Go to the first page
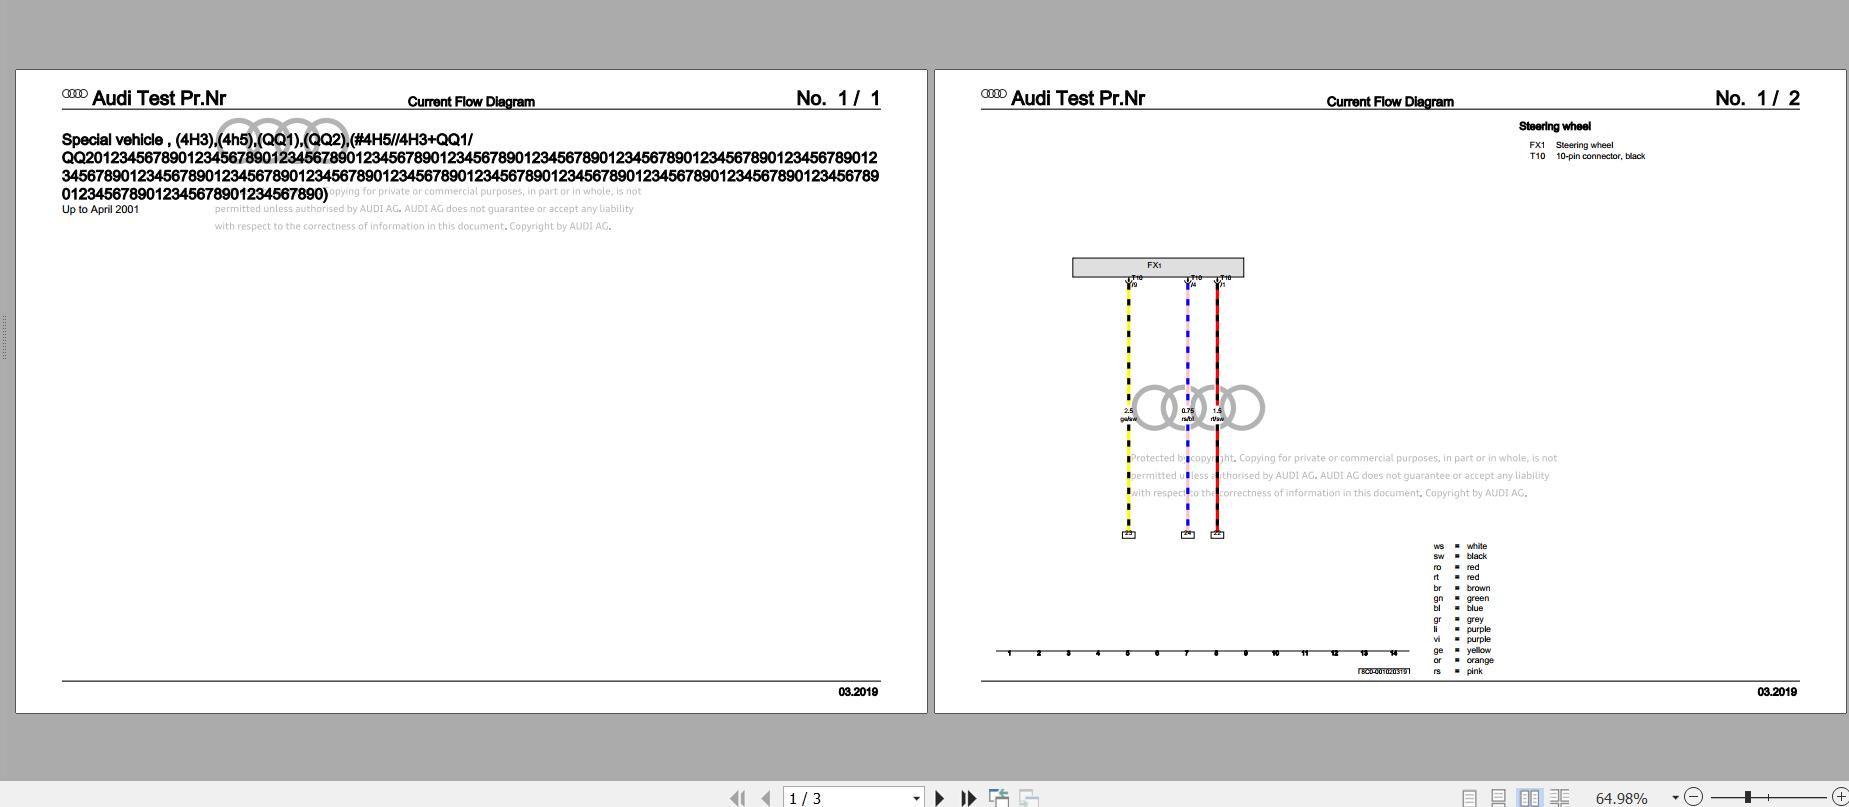 (738, 797)
